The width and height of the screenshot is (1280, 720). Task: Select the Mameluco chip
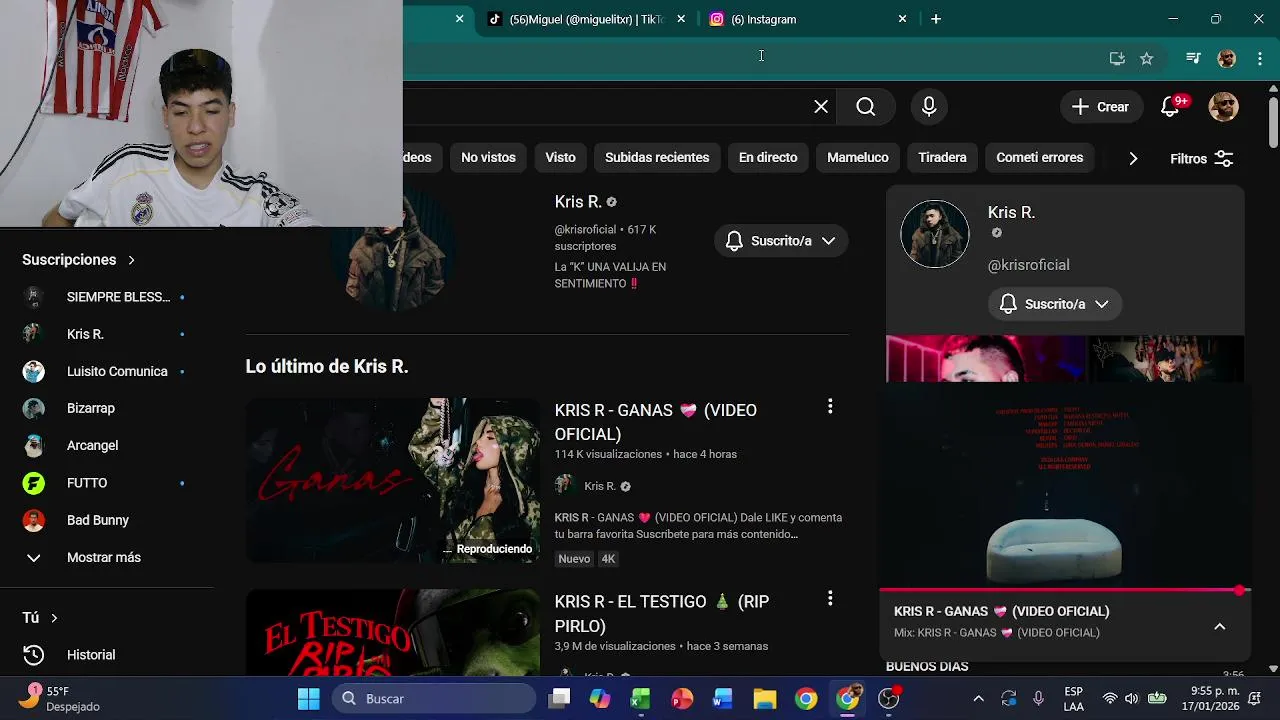click(857, 158)
